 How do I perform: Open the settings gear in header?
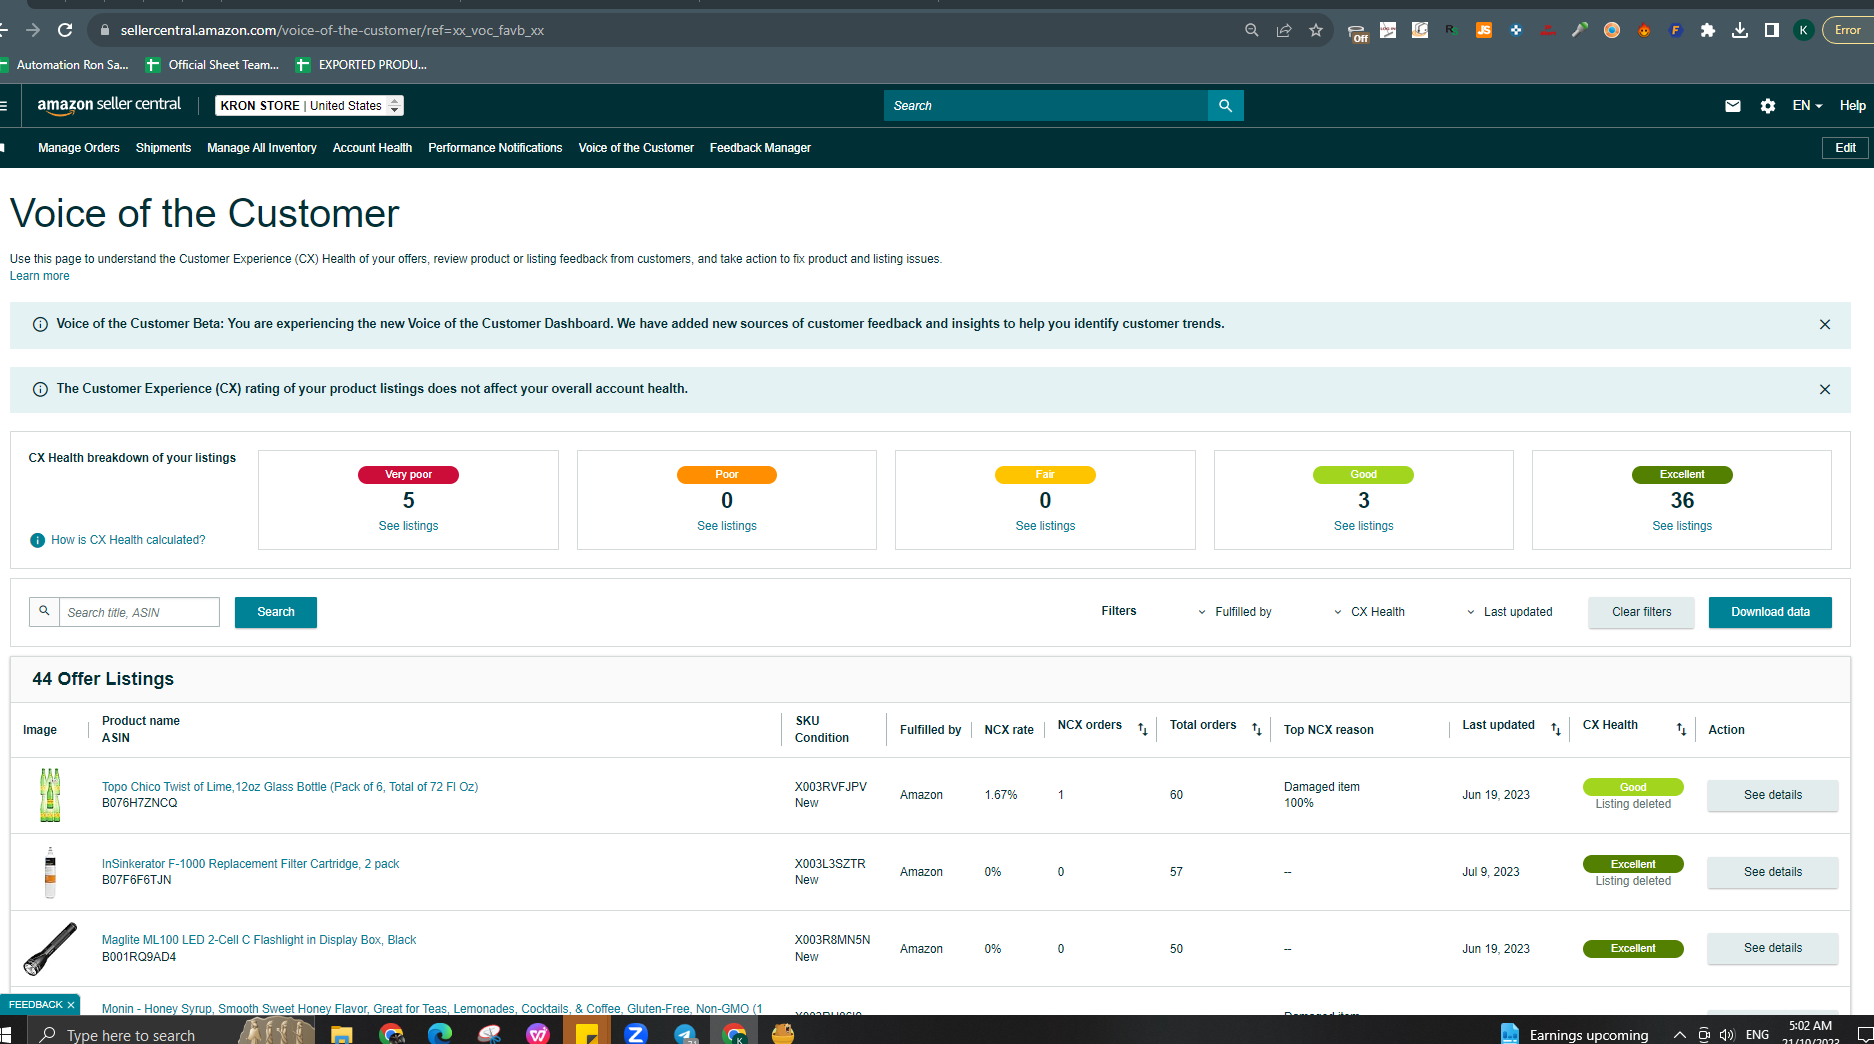1768,106
